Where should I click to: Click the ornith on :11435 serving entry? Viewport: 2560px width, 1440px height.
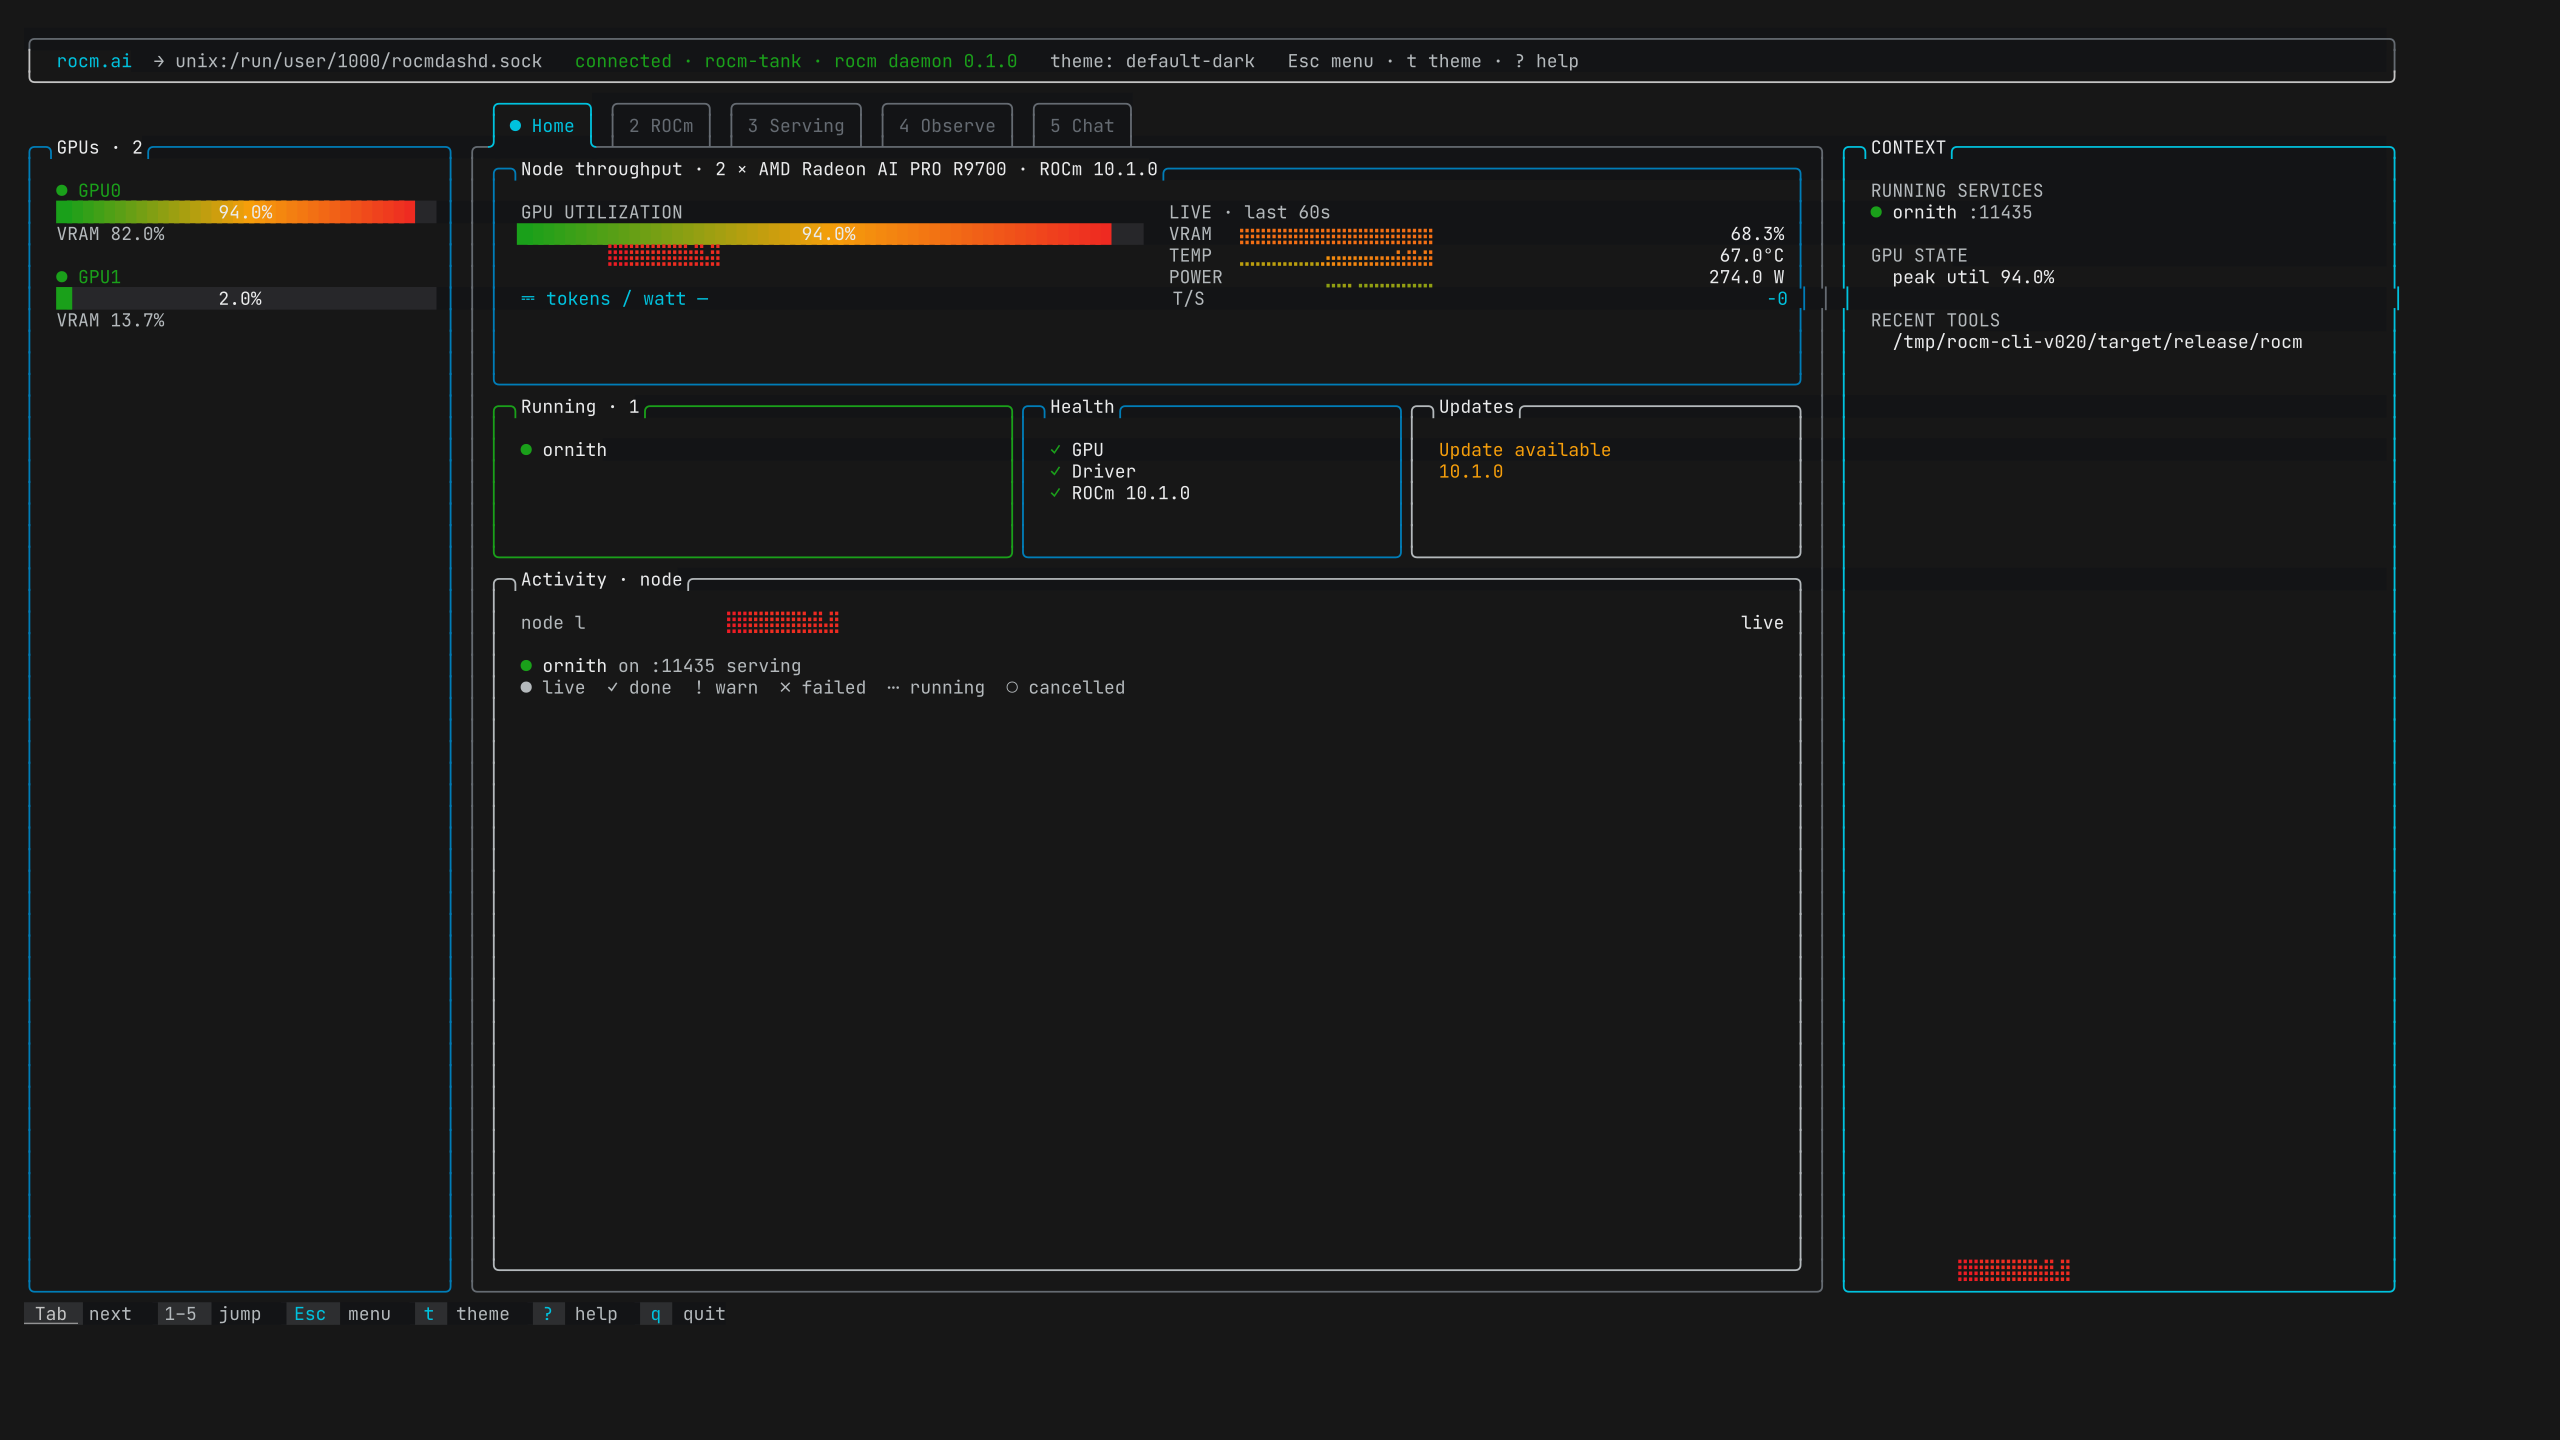pos(661,666)
